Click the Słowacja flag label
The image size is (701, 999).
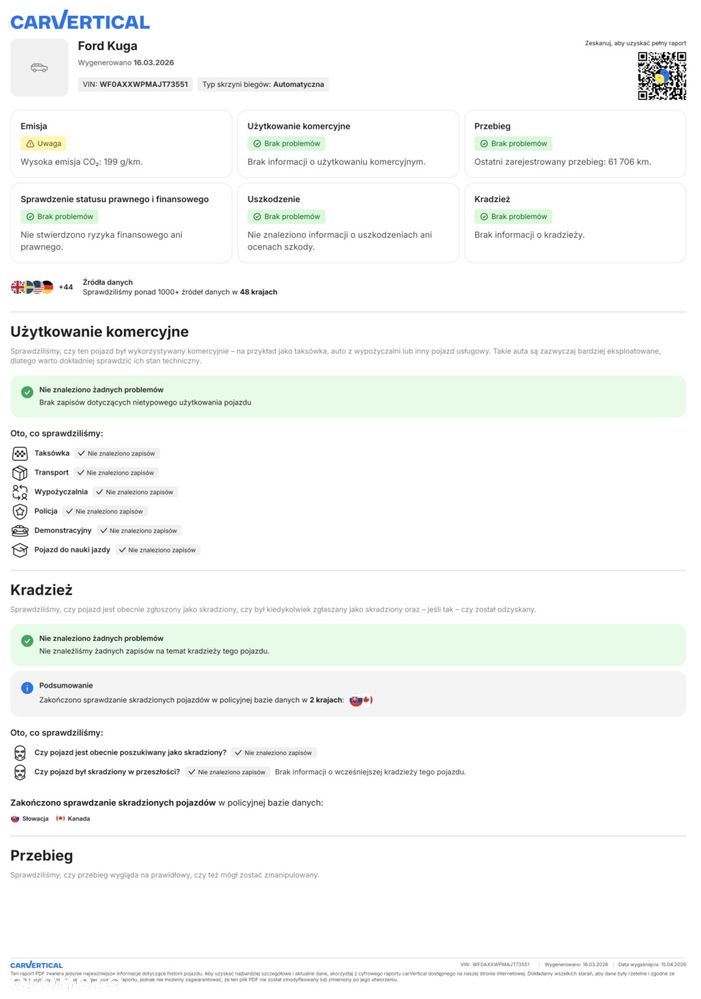[x=30, y=819]
